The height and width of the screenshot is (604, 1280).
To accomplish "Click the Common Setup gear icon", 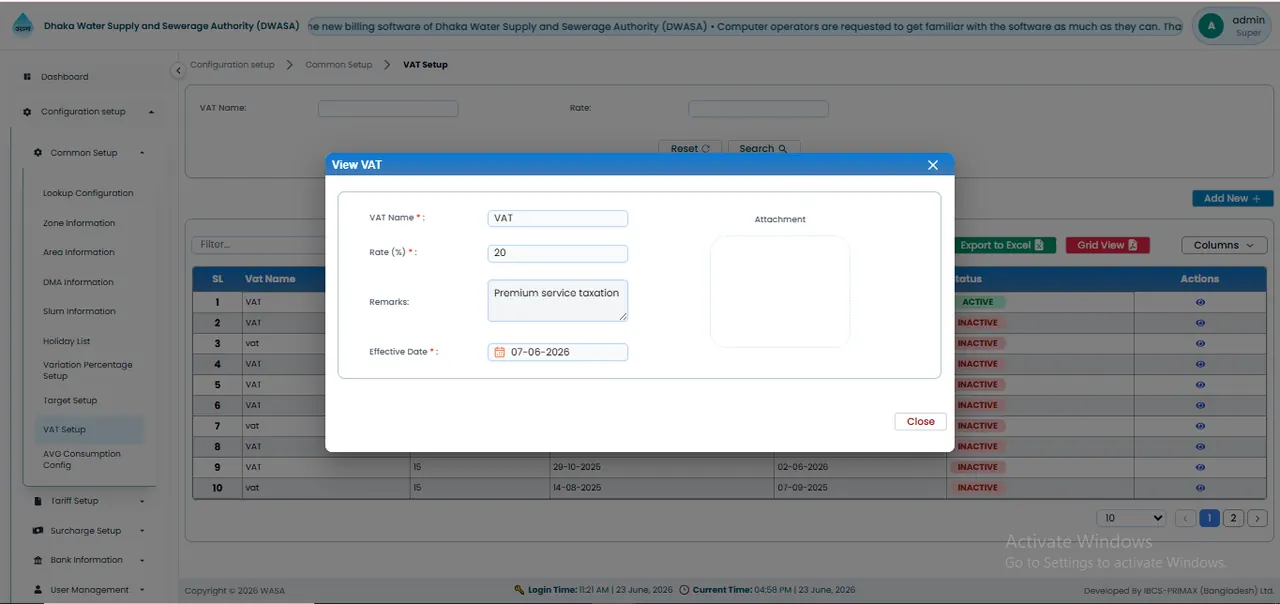I will (x=38, y=153).
